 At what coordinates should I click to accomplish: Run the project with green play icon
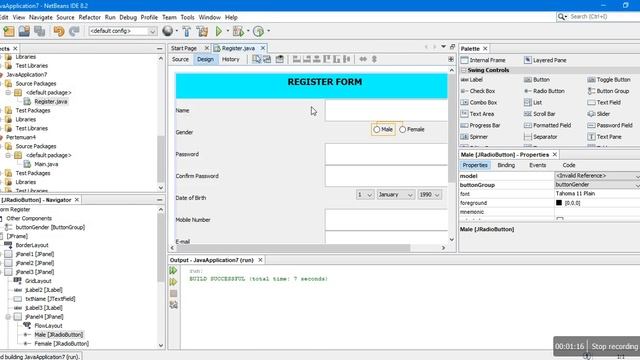[x=219, y=31]
